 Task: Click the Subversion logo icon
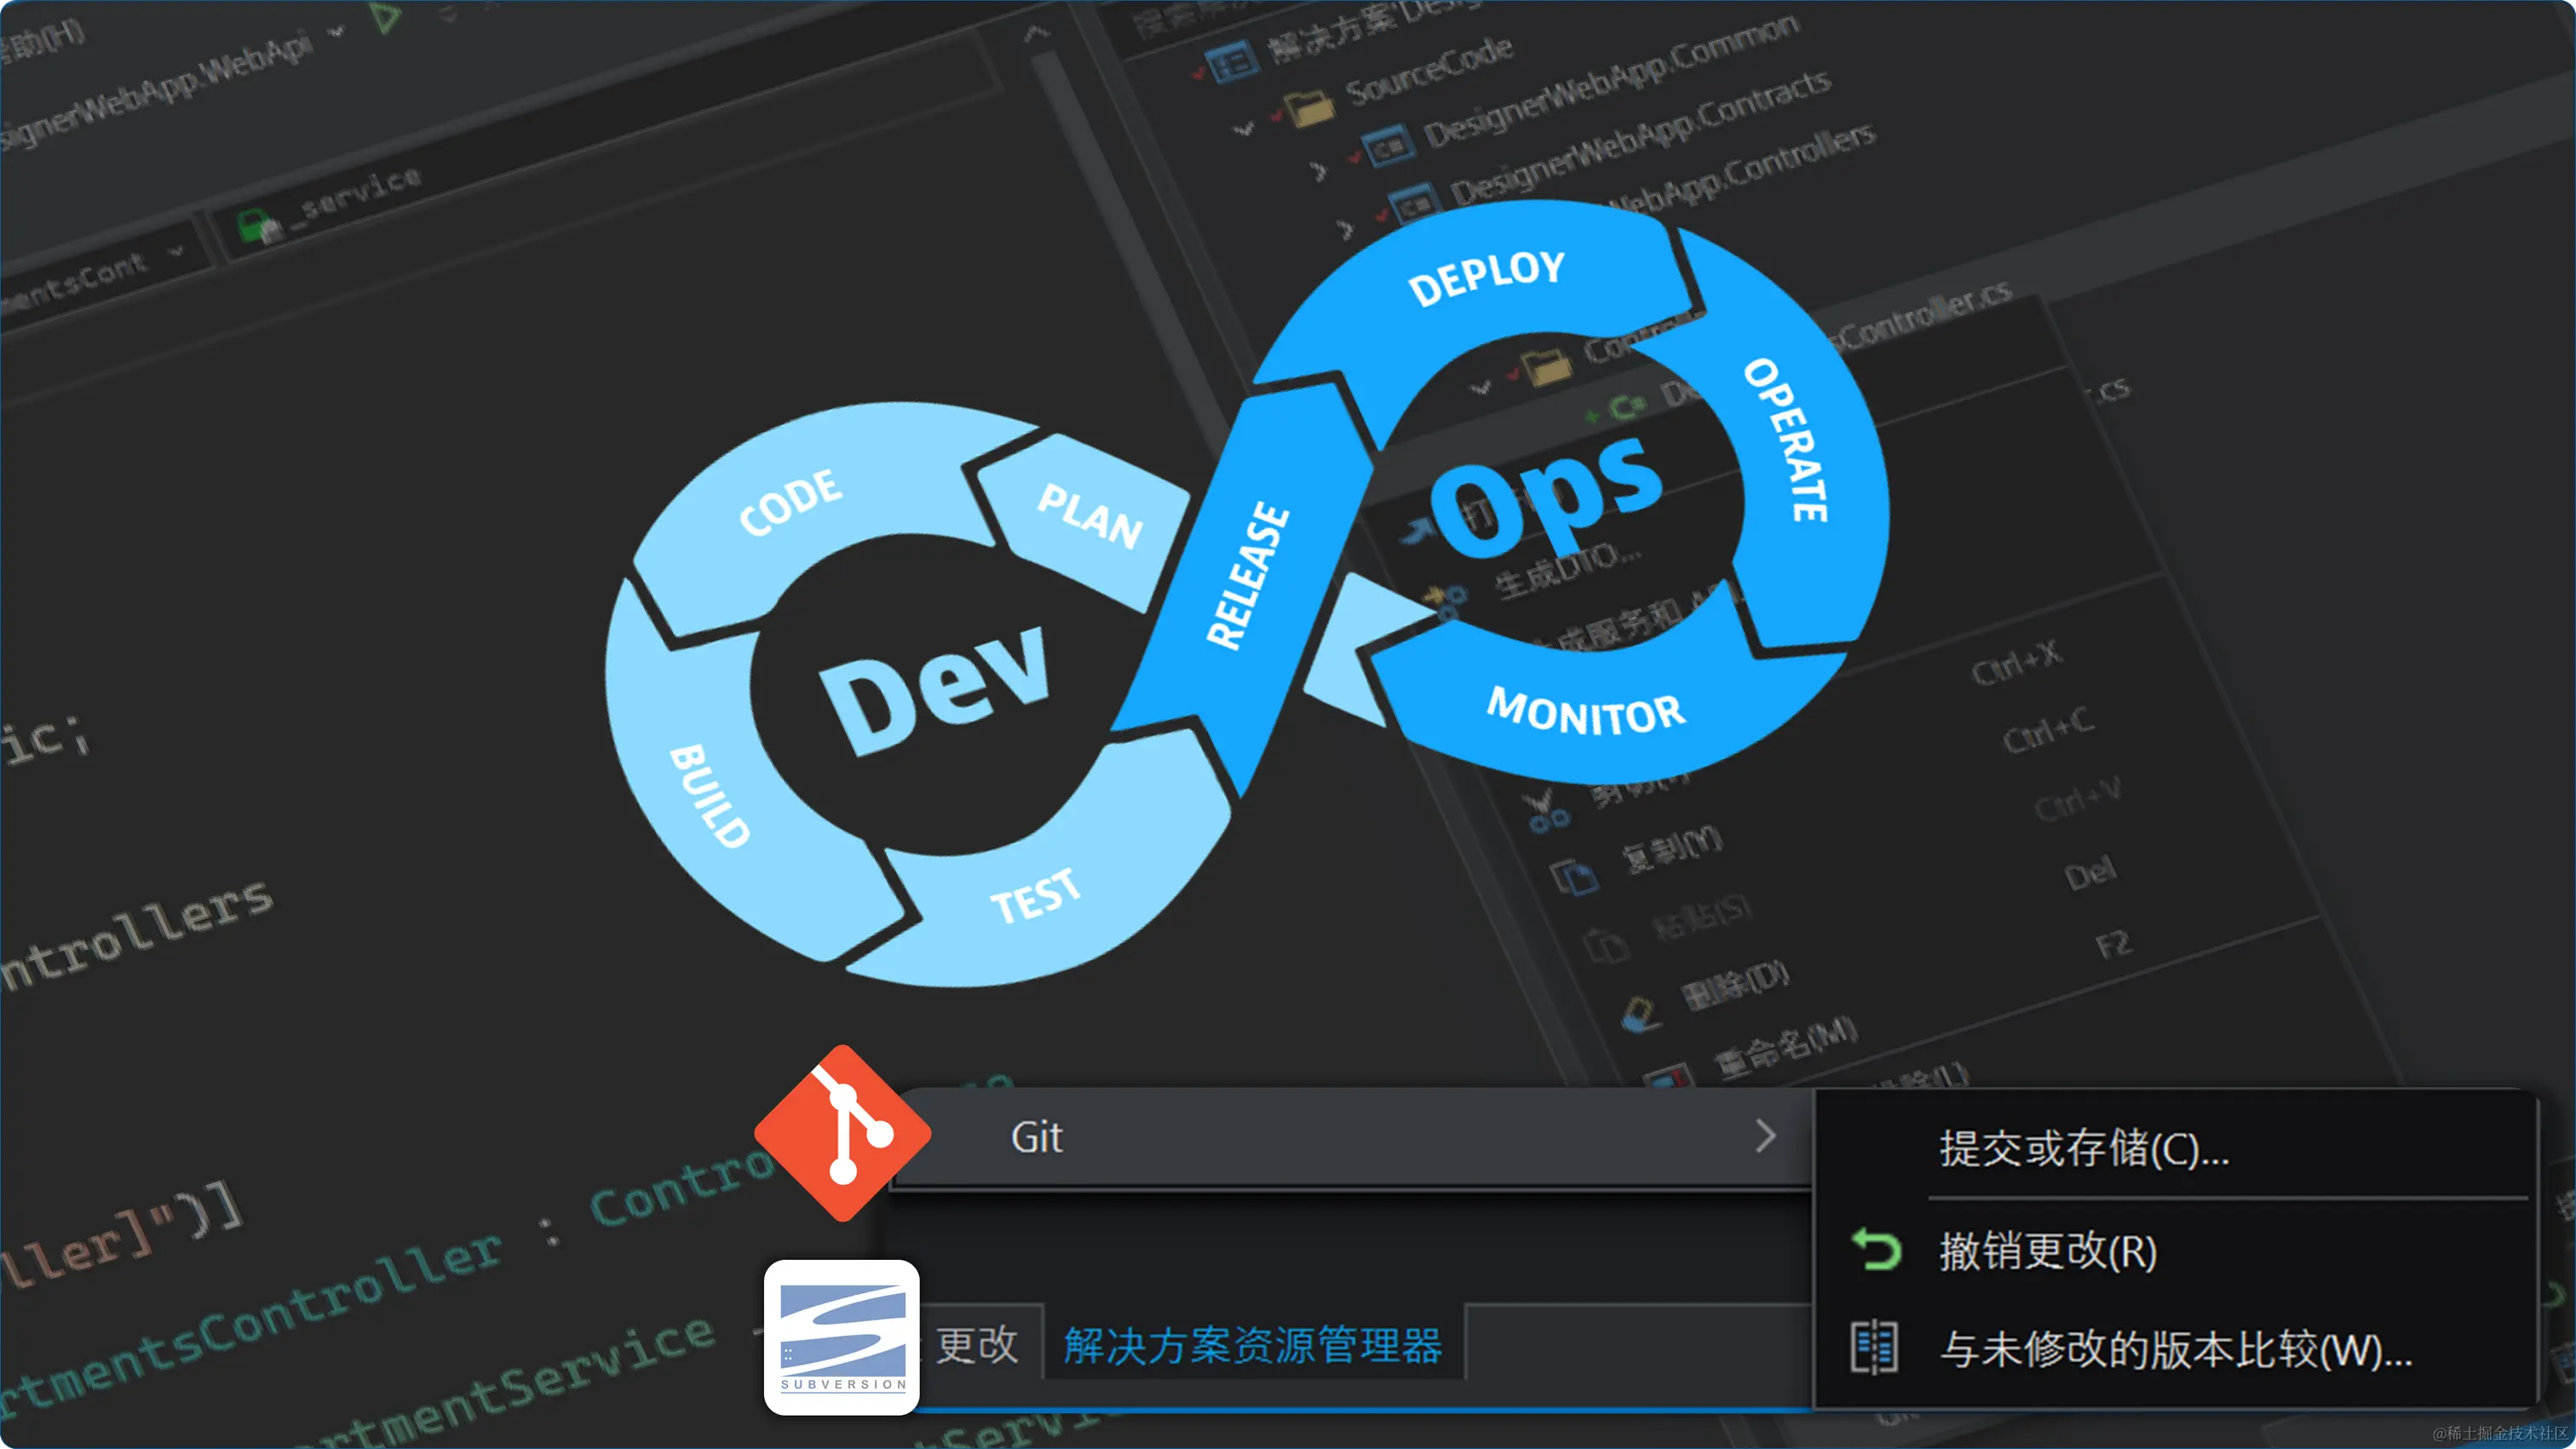coord(842,1337)
